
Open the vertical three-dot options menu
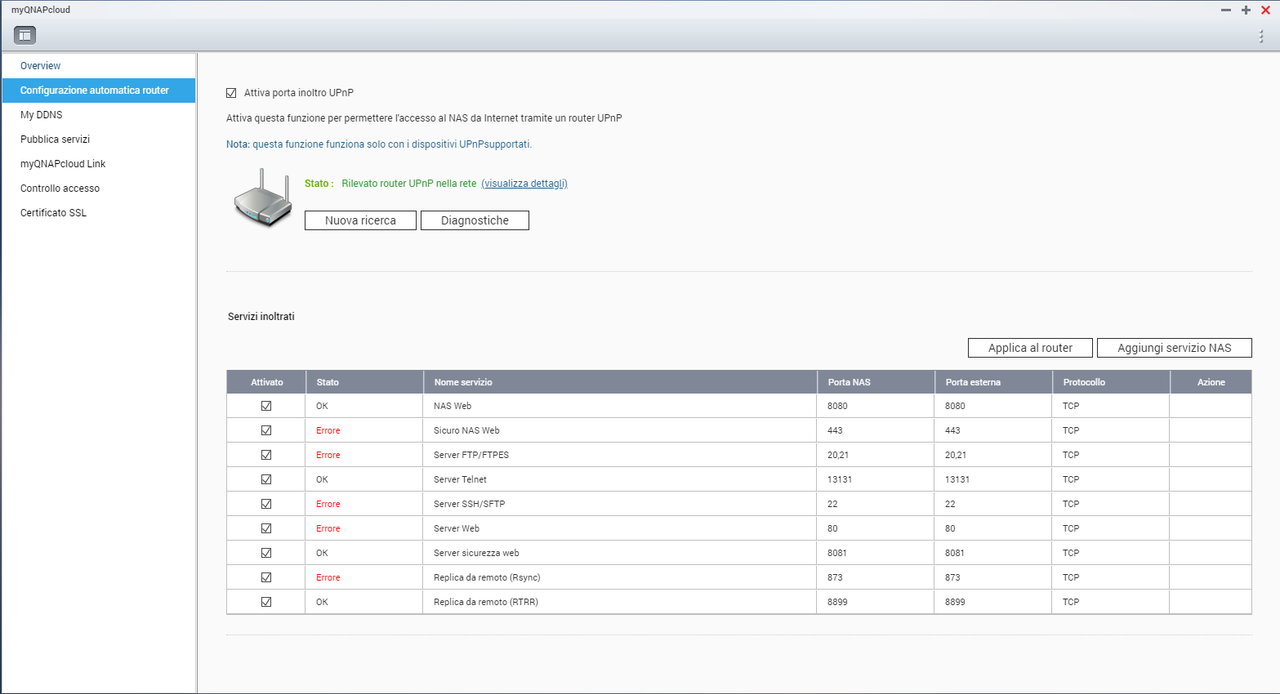click(x=1261, y=35)
